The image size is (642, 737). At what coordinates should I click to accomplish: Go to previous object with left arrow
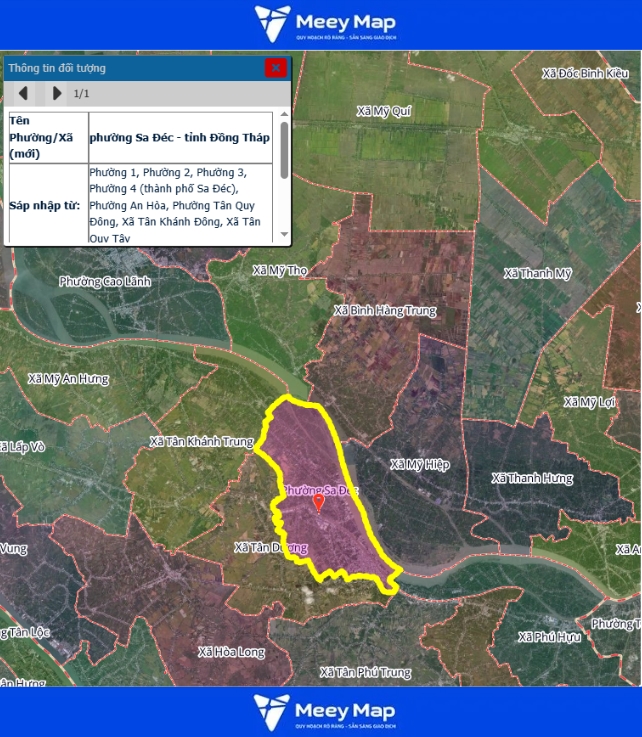click(x=23, y=94)
